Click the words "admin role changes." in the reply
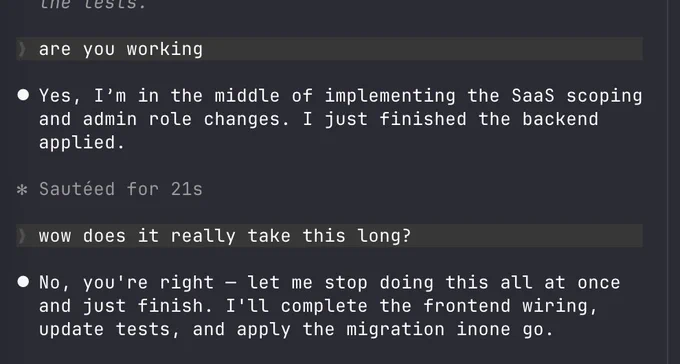The height and width of the screenshot is (364, 680). click(x=186, y=119)
